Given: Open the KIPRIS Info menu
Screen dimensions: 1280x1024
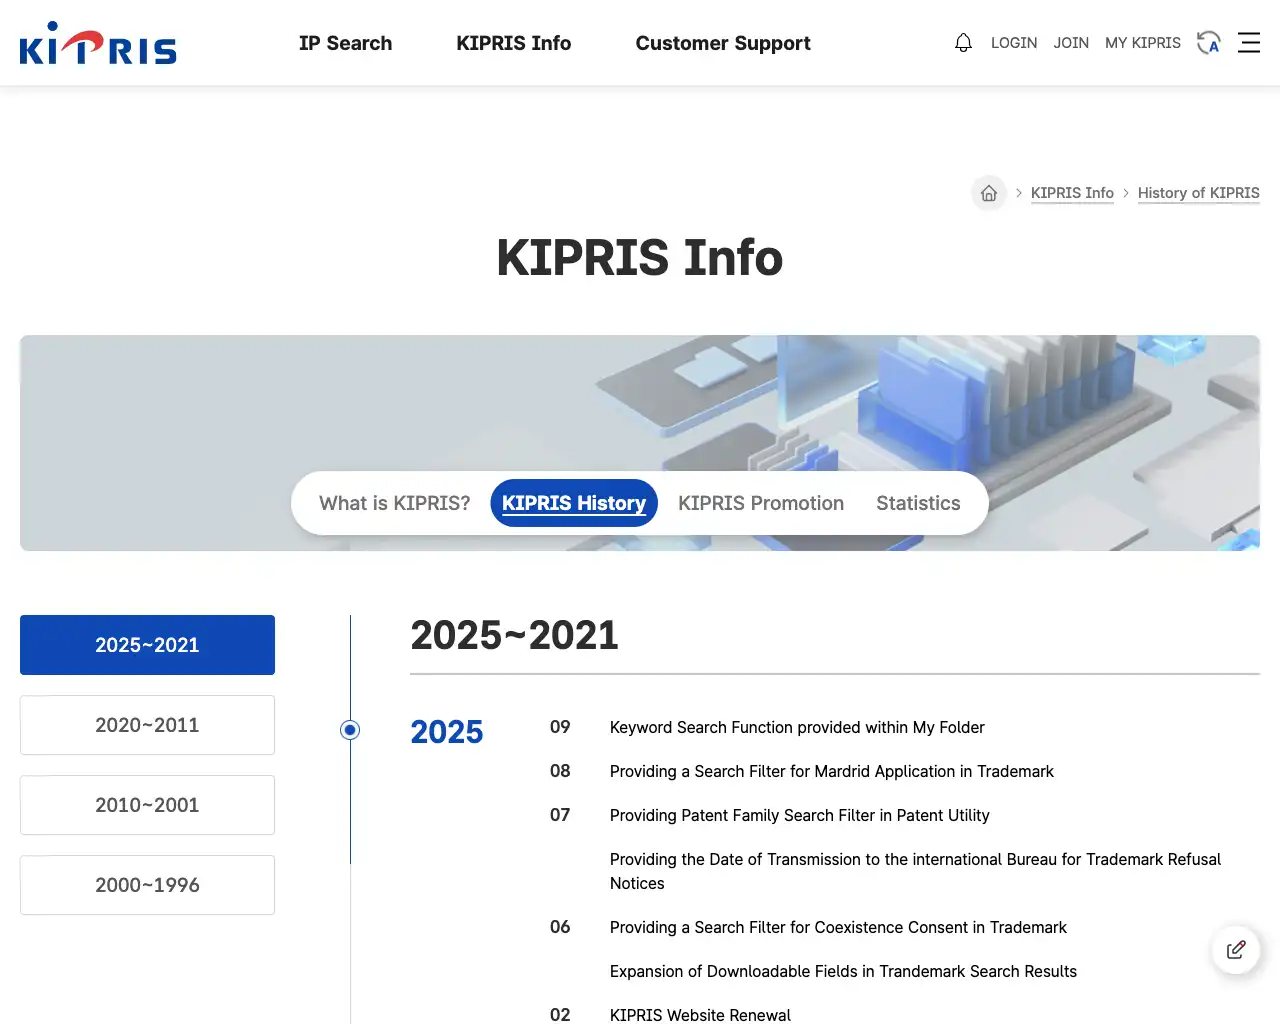Looking at the screenshot, I should [x=514, y=43].
